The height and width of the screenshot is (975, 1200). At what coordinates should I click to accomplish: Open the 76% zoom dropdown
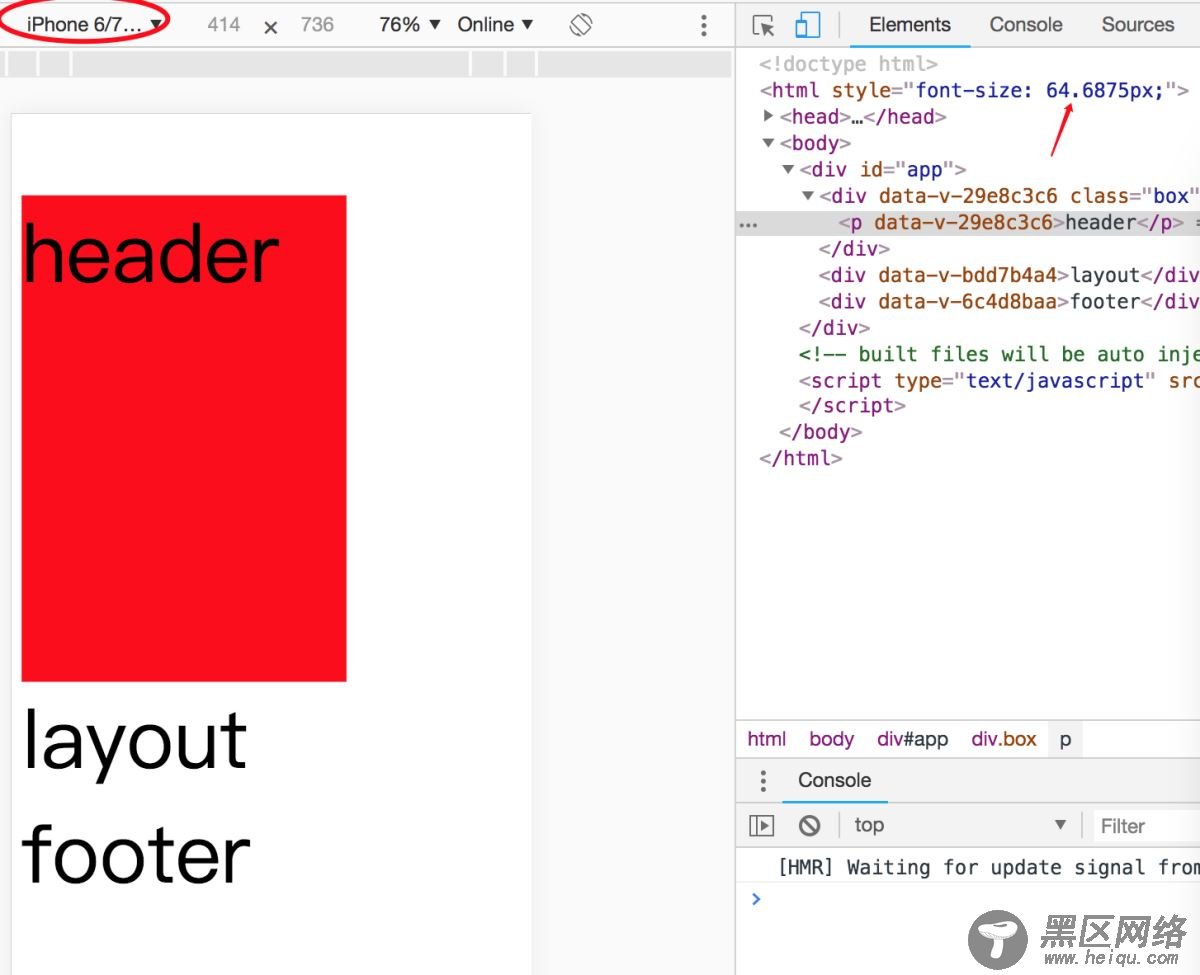pos(410,24)
